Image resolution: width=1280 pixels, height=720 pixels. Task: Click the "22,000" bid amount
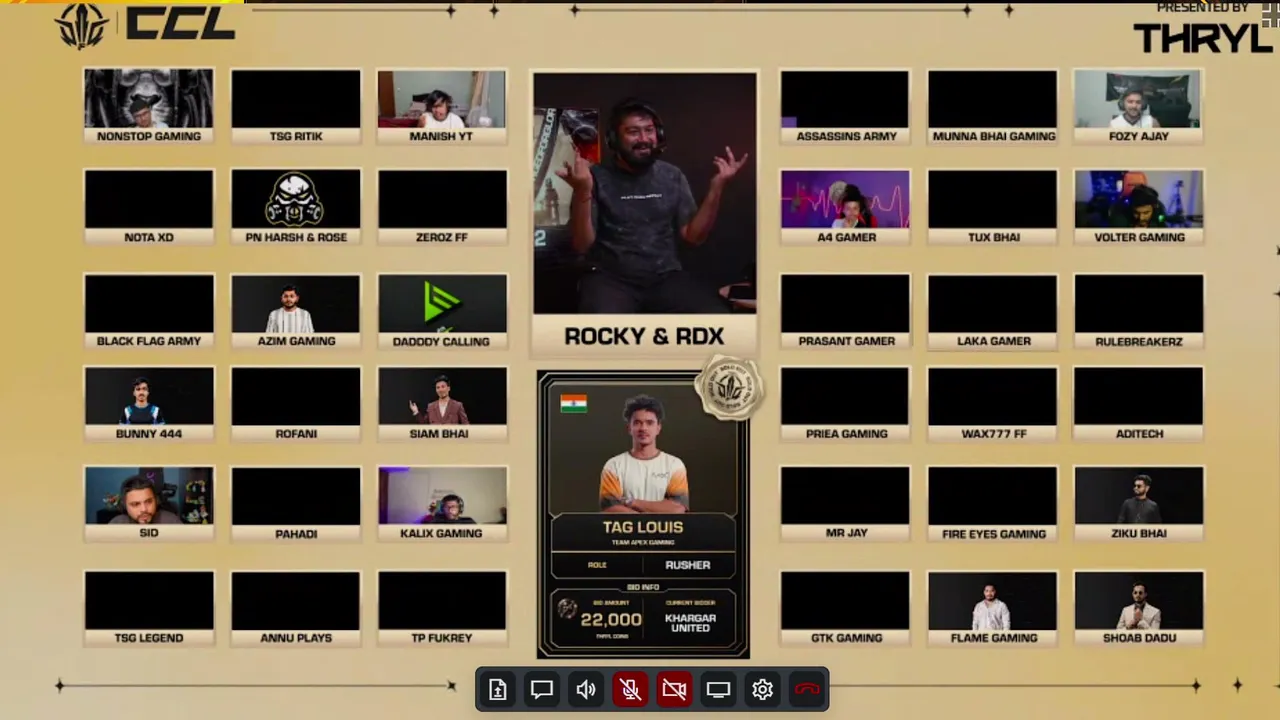pyautogui.click(x=610, y=620)
